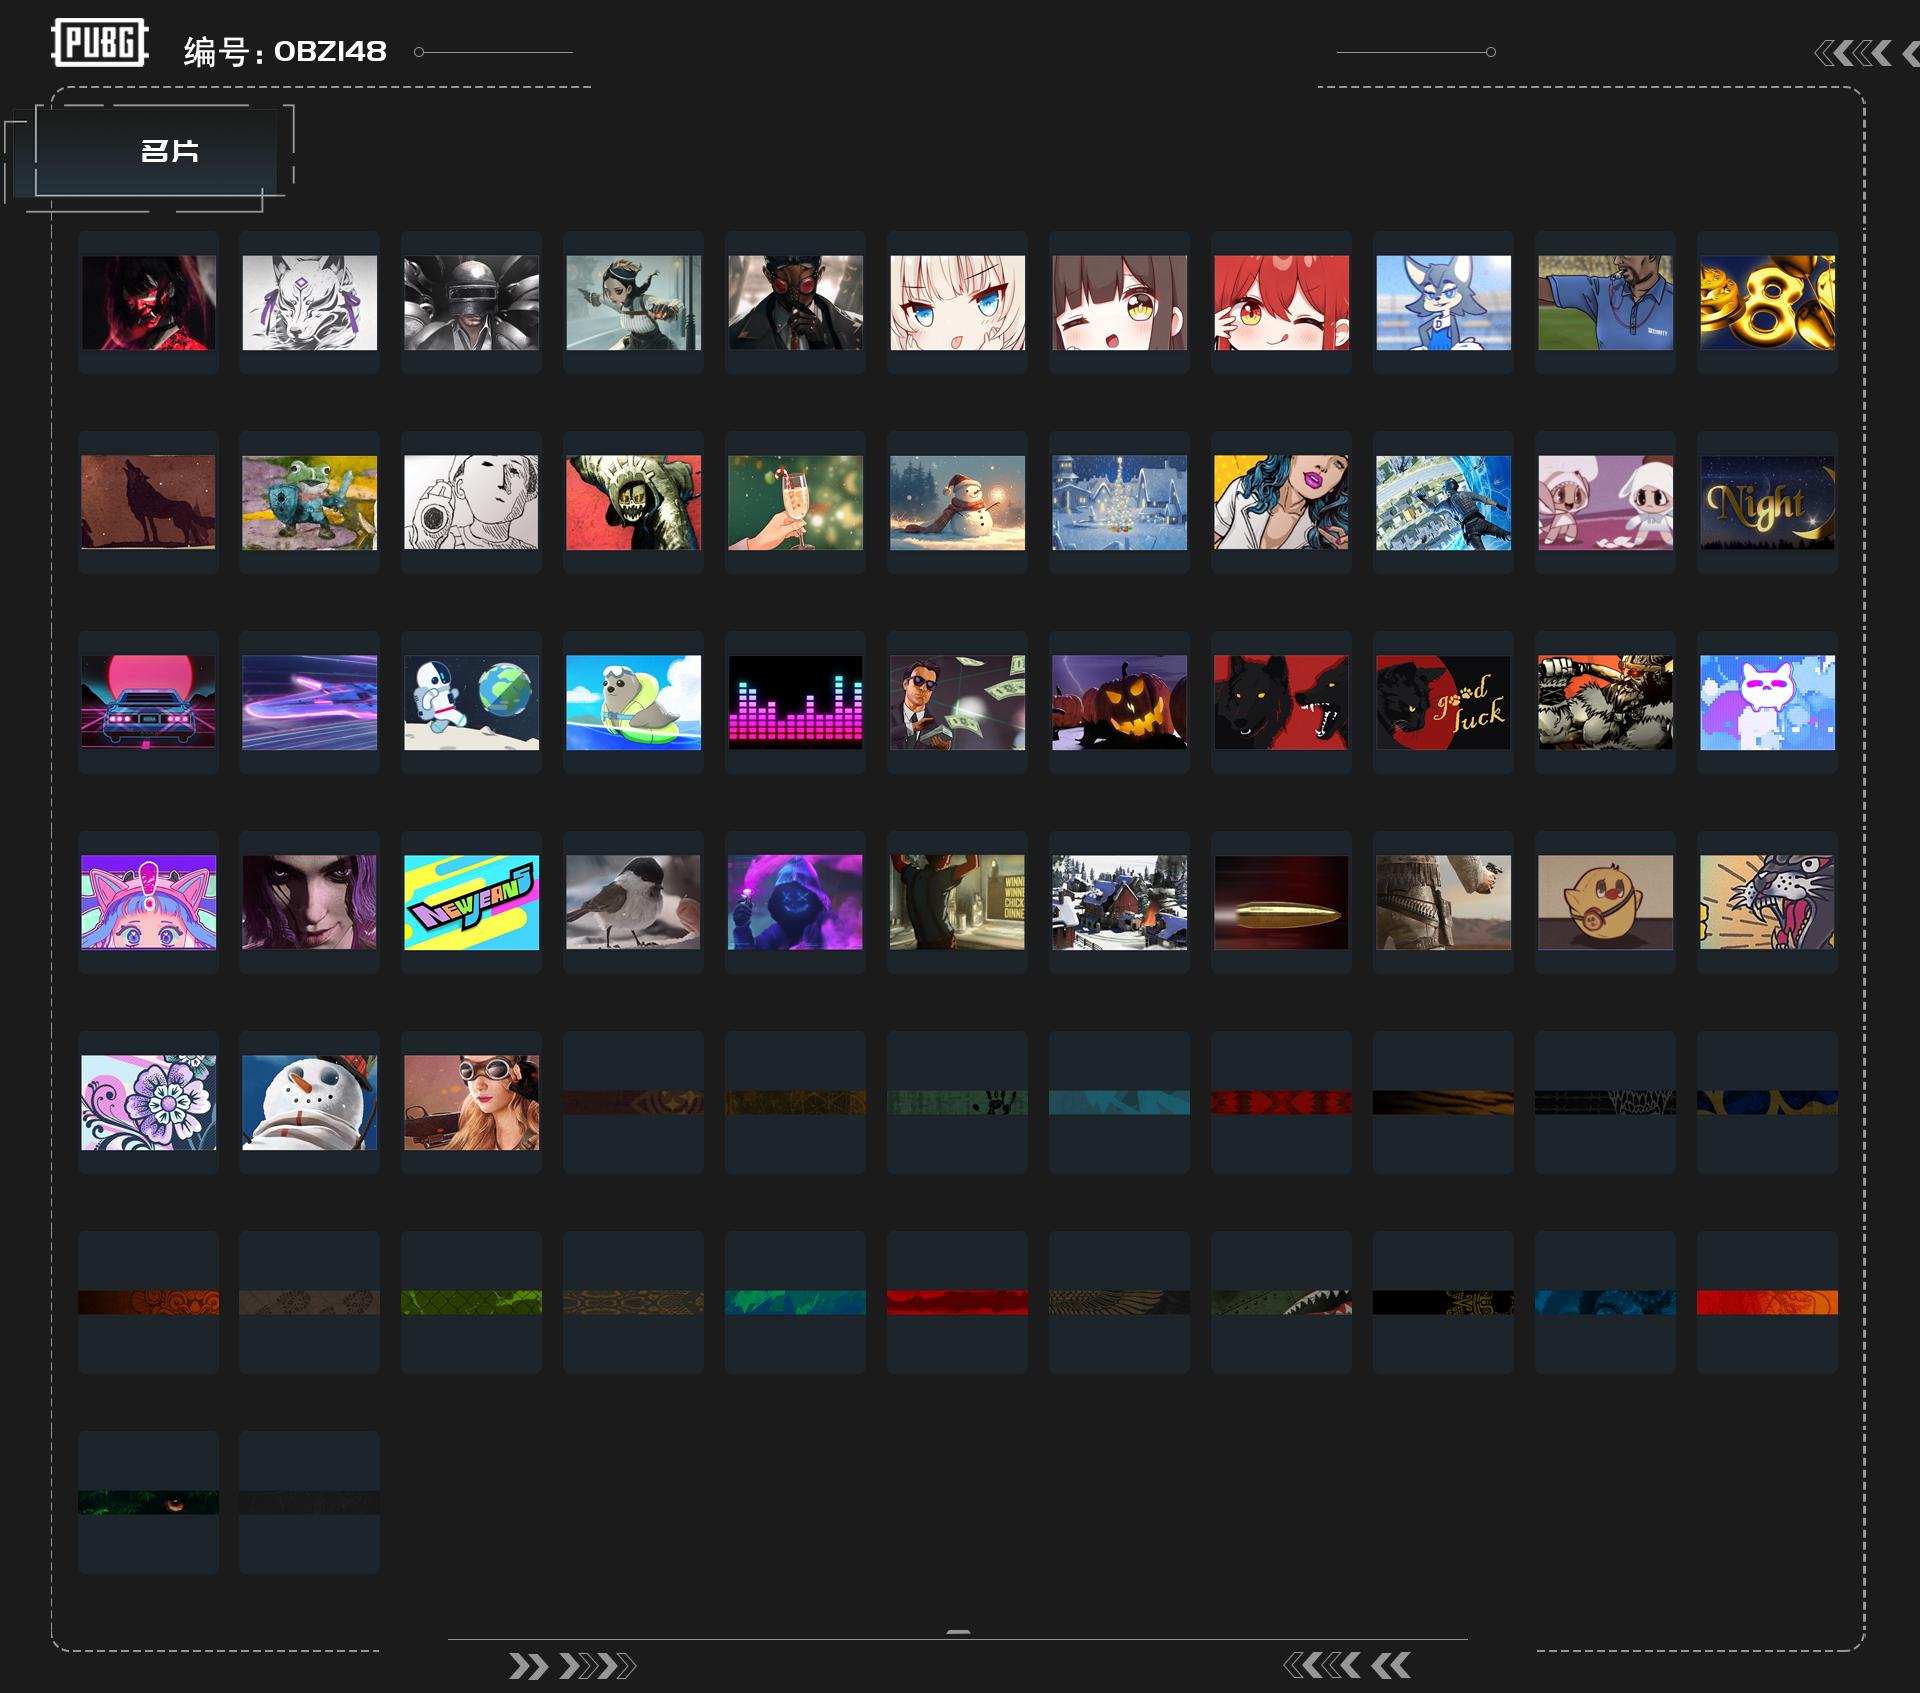Image resolution: width=1920 pixels, height=1693 pixels.
Task: Pick the Winner Winner Chicken Dinner nameplate
Action: point(958,902)
